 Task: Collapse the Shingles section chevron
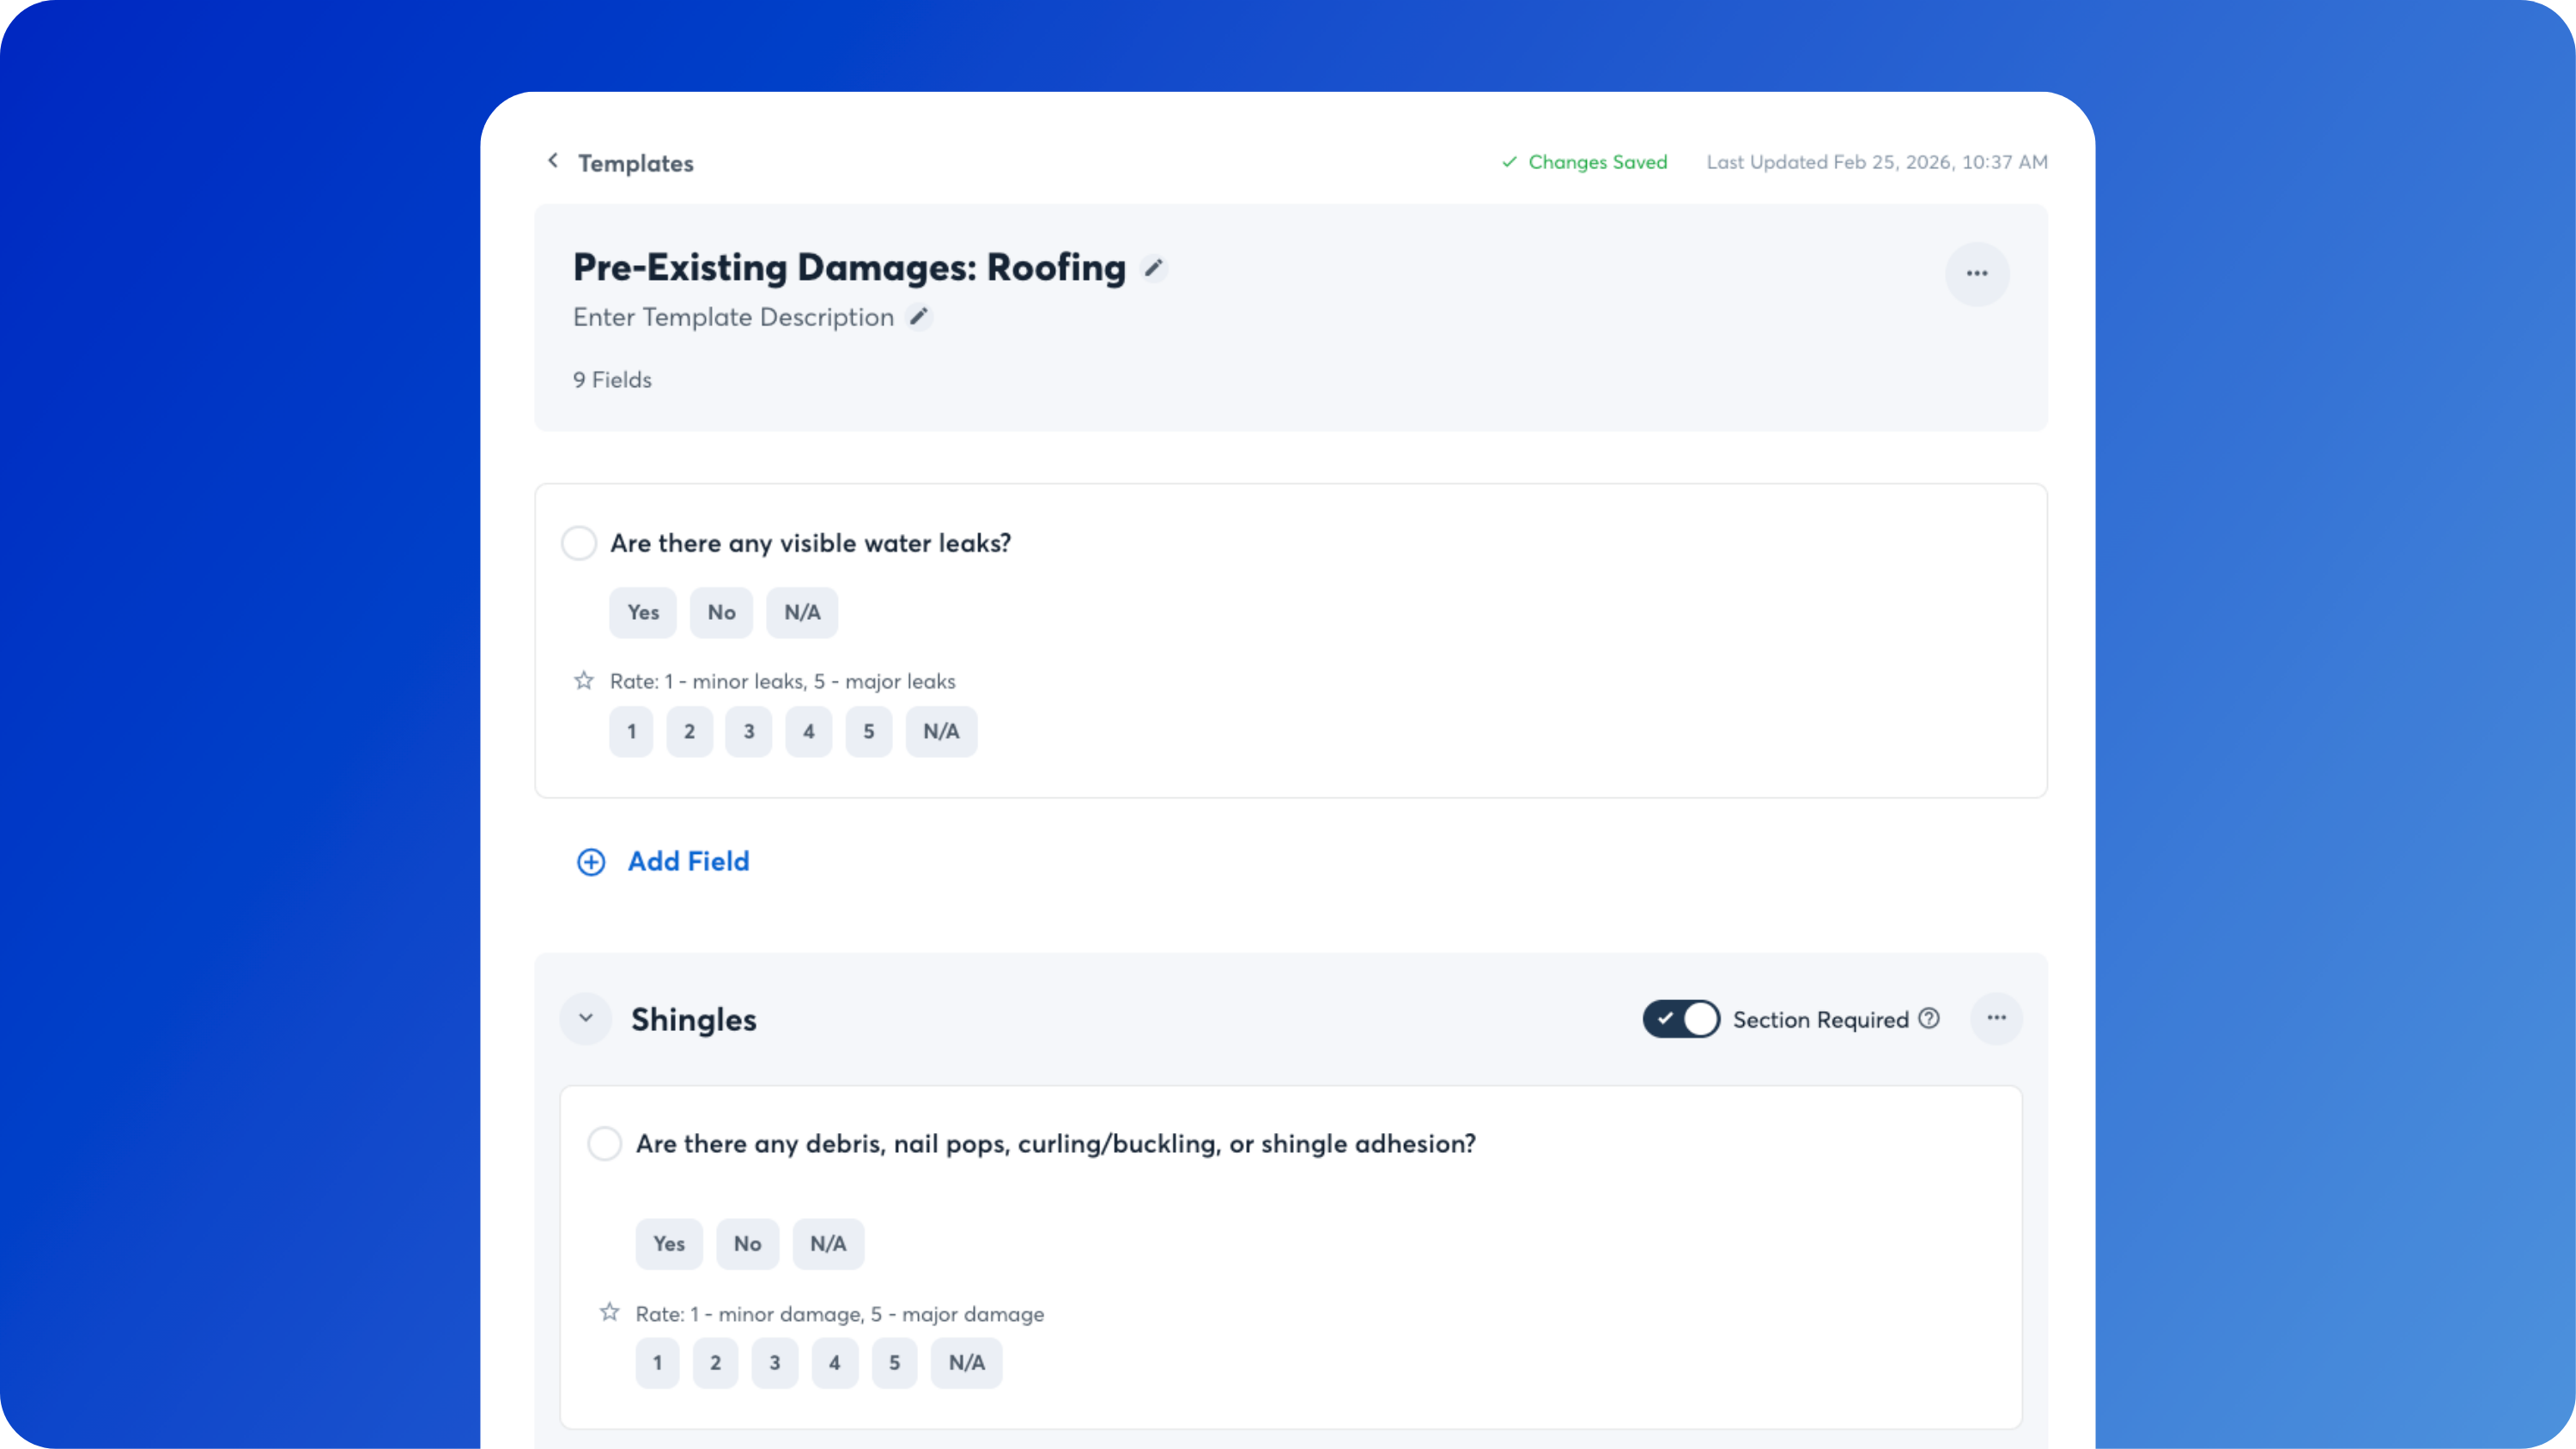click(x=586, y=1018)
